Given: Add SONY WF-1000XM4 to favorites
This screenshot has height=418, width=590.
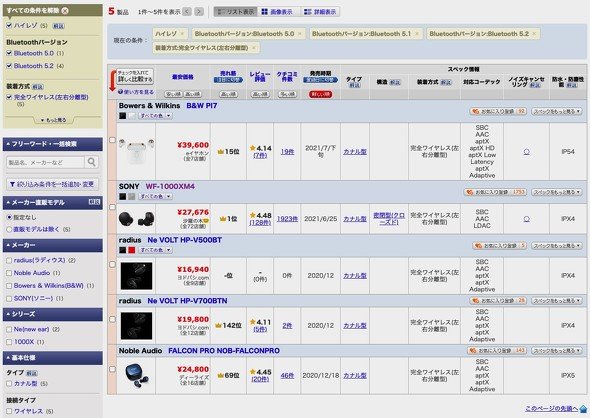Looking at the screenshot, I should click(495, 192).
